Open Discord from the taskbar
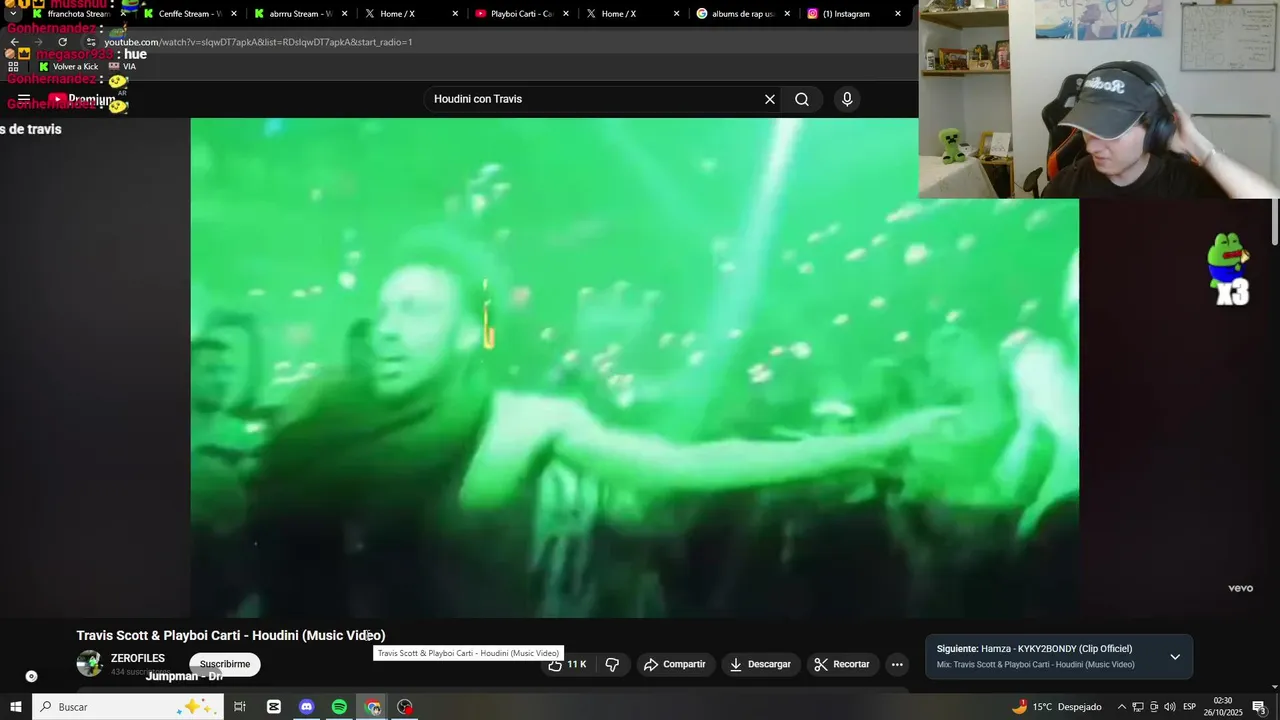 click(307, 707)
